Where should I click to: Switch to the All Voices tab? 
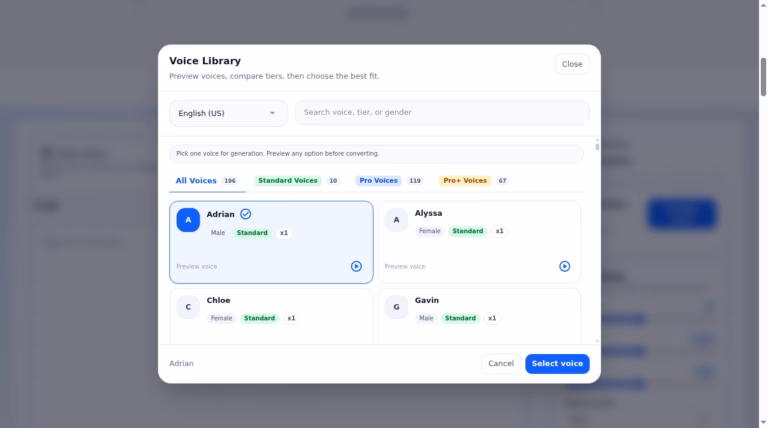coord(207,181)
